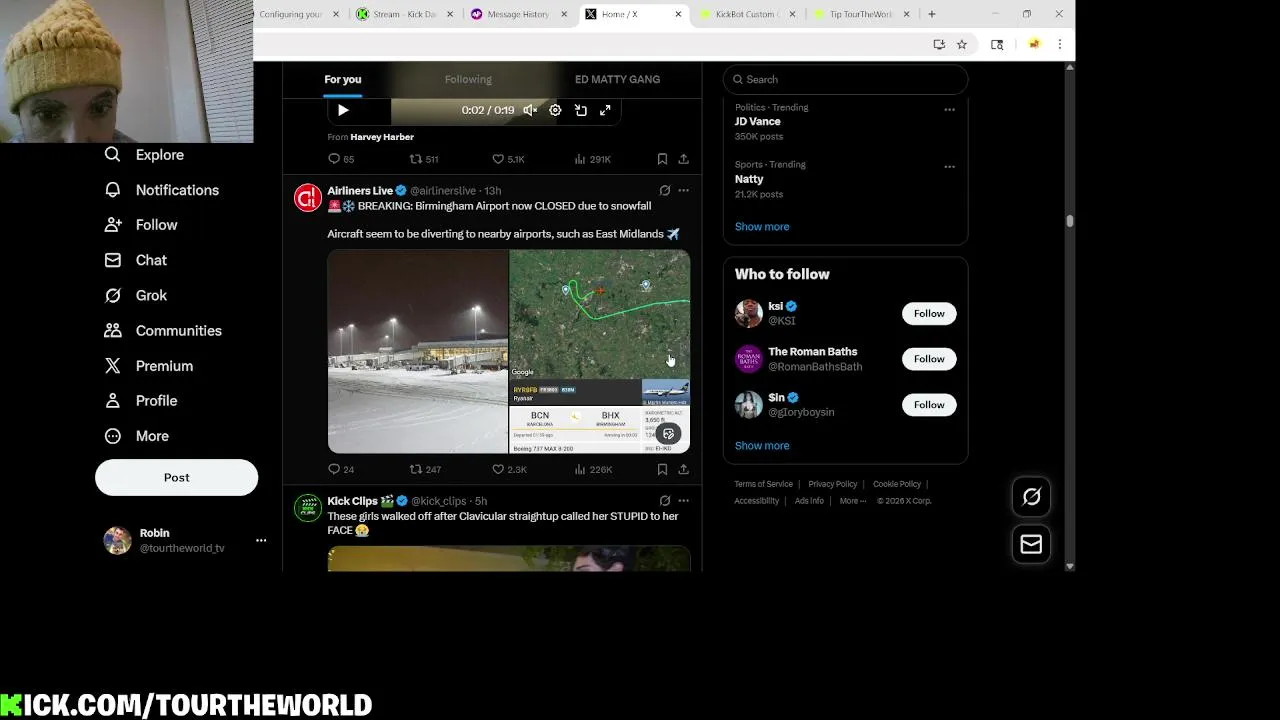Bookmark the Airliners Live post

[x=662, y=469]
